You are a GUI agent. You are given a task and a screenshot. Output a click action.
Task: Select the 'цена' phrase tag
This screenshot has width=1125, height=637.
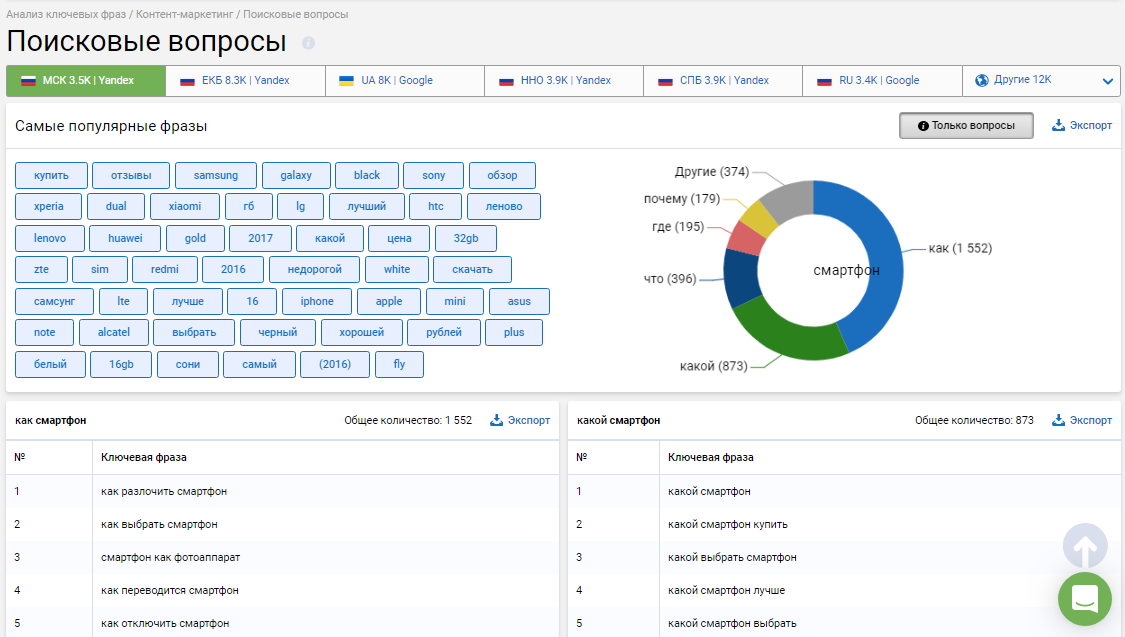(x=399, y=238)
